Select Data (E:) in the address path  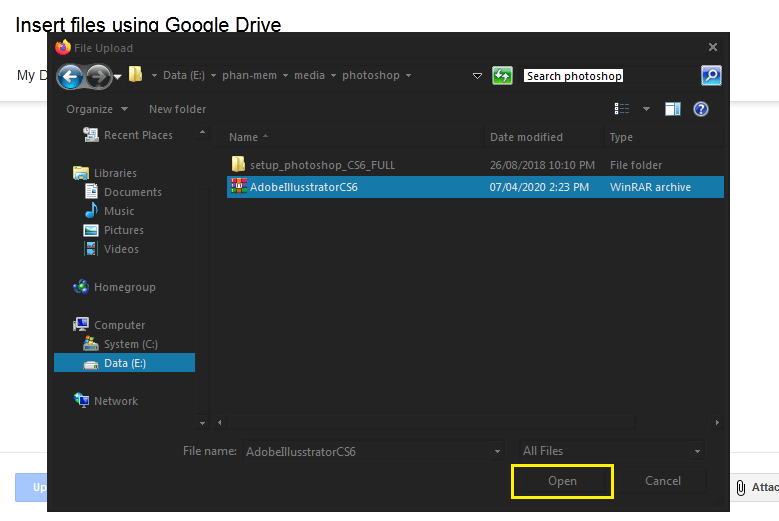(x=184, y=75)
